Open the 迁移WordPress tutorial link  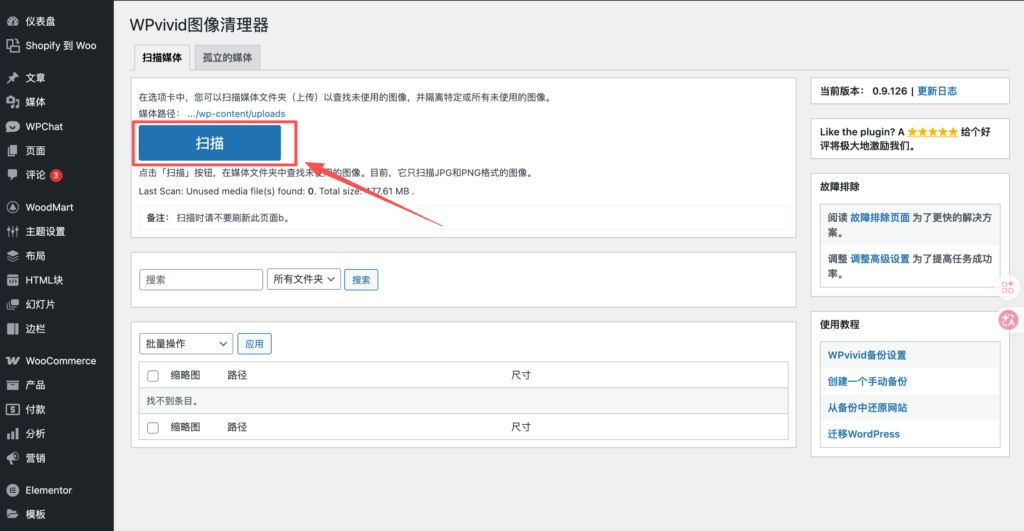click(x=863, y=434)
